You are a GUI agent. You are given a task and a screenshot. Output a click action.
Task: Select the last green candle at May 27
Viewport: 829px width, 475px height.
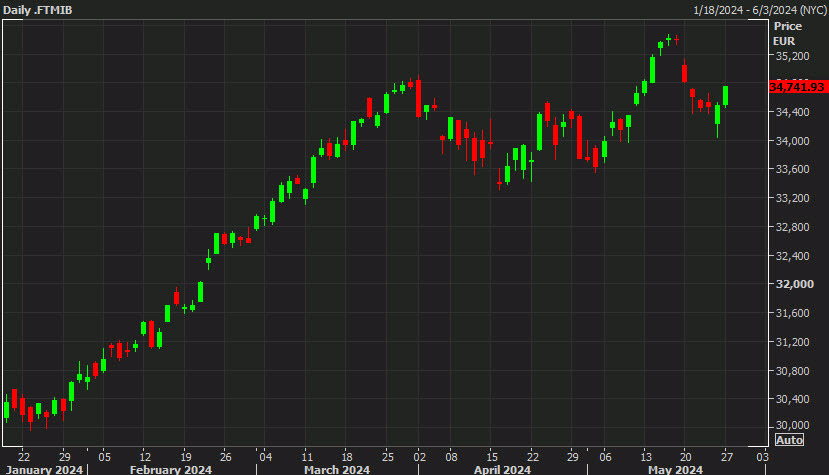726,95
